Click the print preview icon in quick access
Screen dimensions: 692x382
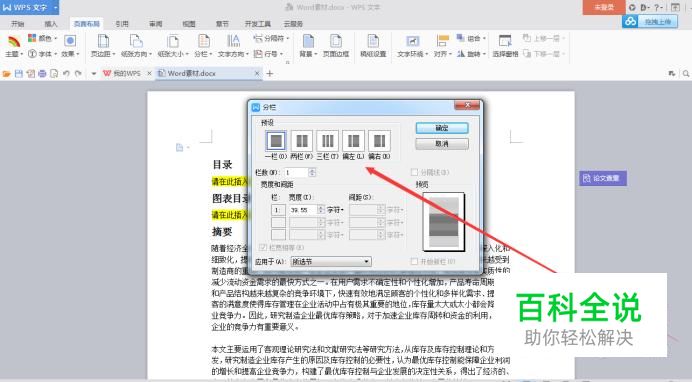[54, 74]
